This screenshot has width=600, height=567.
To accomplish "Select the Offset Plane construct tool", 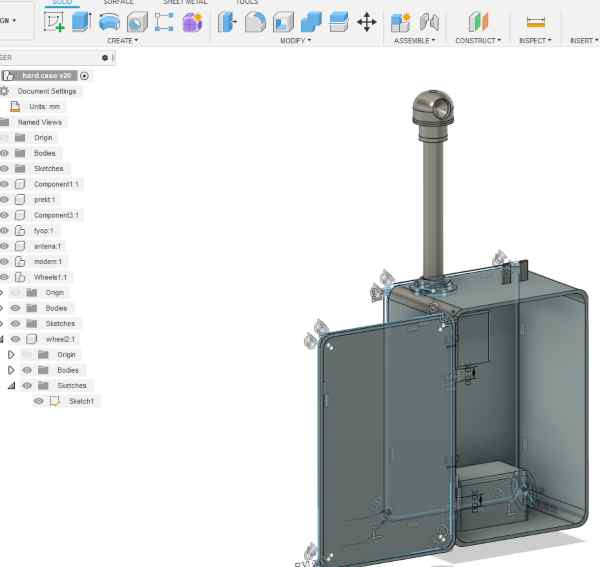I will [x=478, y=22].
